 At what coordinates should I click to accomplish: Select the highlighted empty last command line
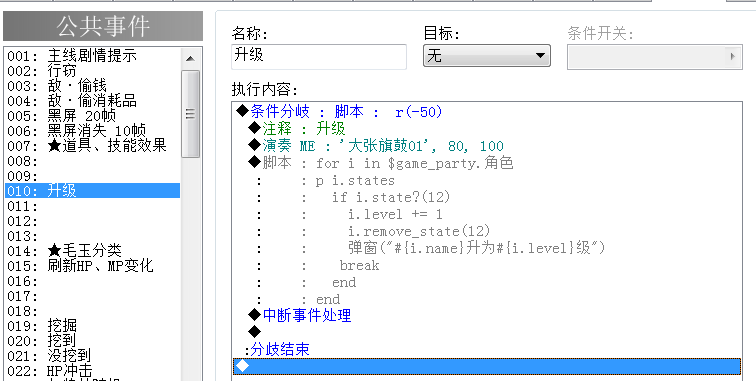pos(487,367)
